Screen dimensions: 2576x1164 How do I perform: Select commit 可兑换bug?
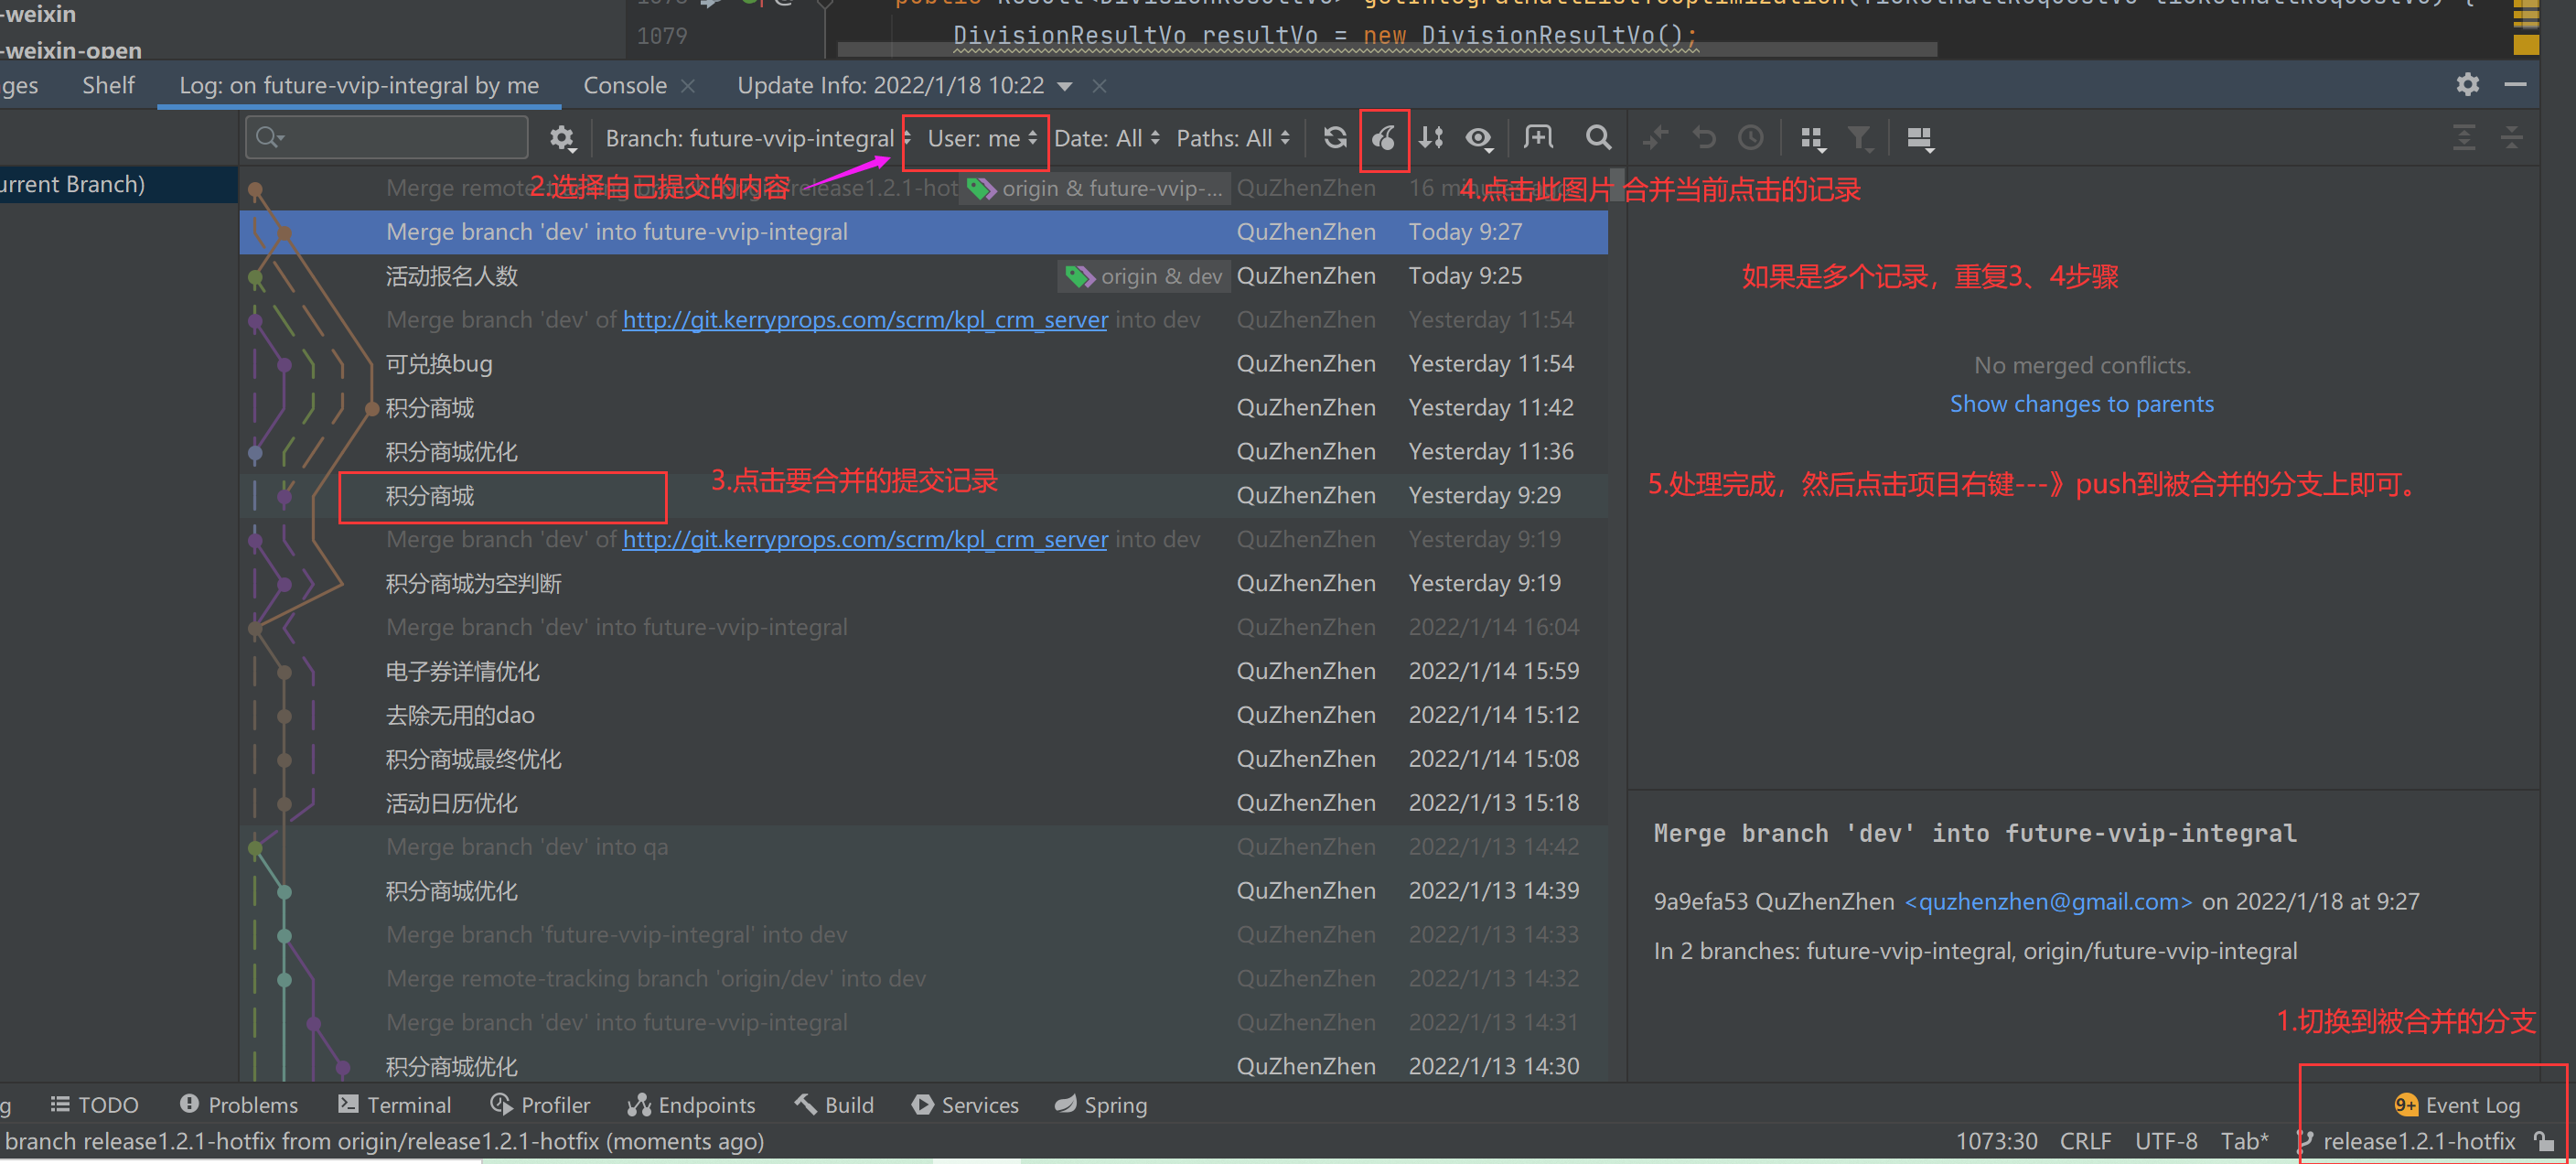924,364
